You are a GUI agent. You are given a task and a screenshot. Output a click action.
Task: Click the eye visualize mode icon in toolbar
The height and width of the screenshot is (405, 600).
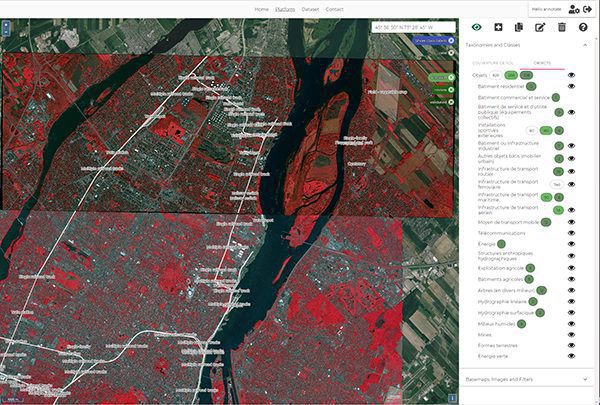point(476,27)
